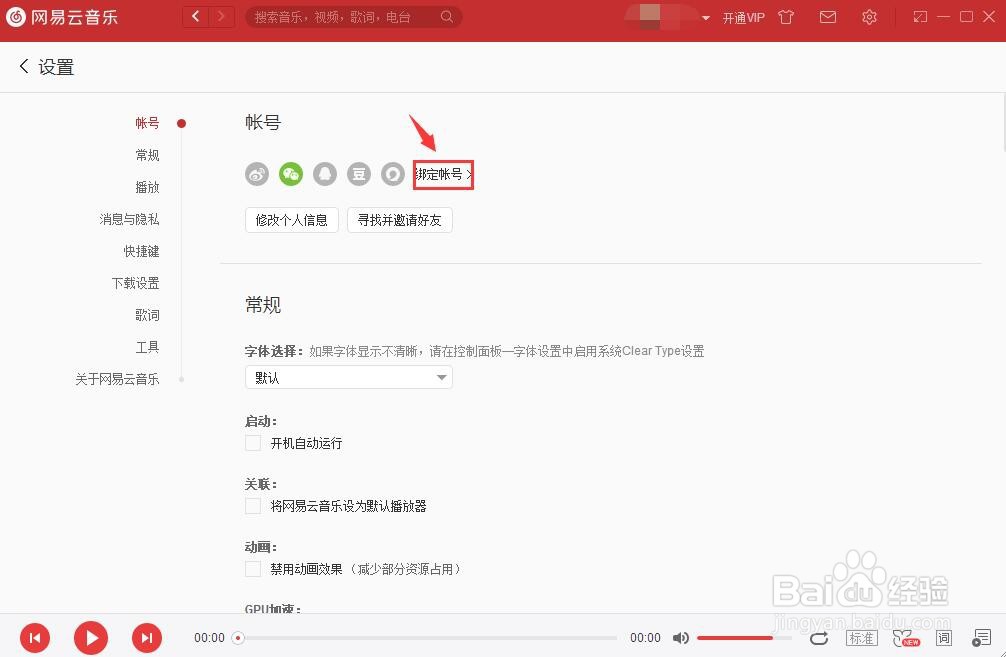Play the previous track
1006x657 pixels.
click(x=35, y=638)
